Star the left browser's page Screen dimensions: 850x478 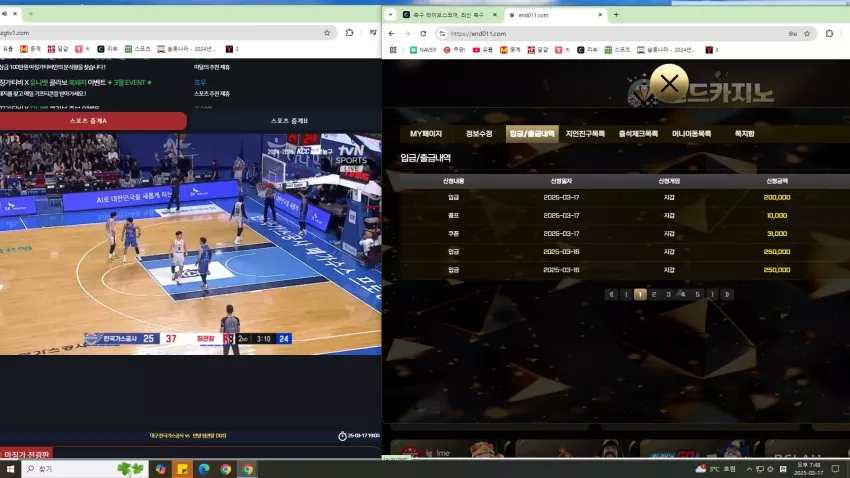tap(327, 33)
